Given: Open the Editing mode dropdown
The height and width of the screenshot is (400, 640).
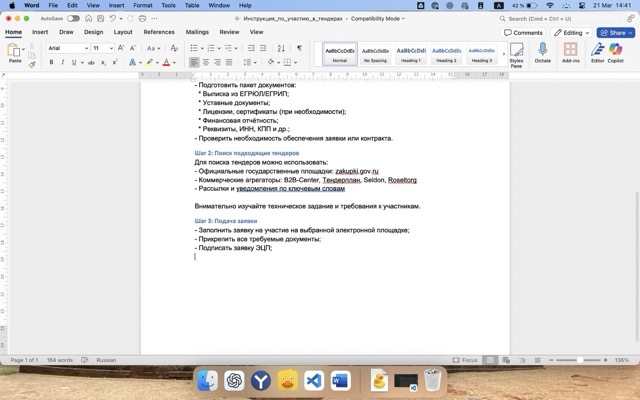Looking at the screenshot, I should point(572,32).
